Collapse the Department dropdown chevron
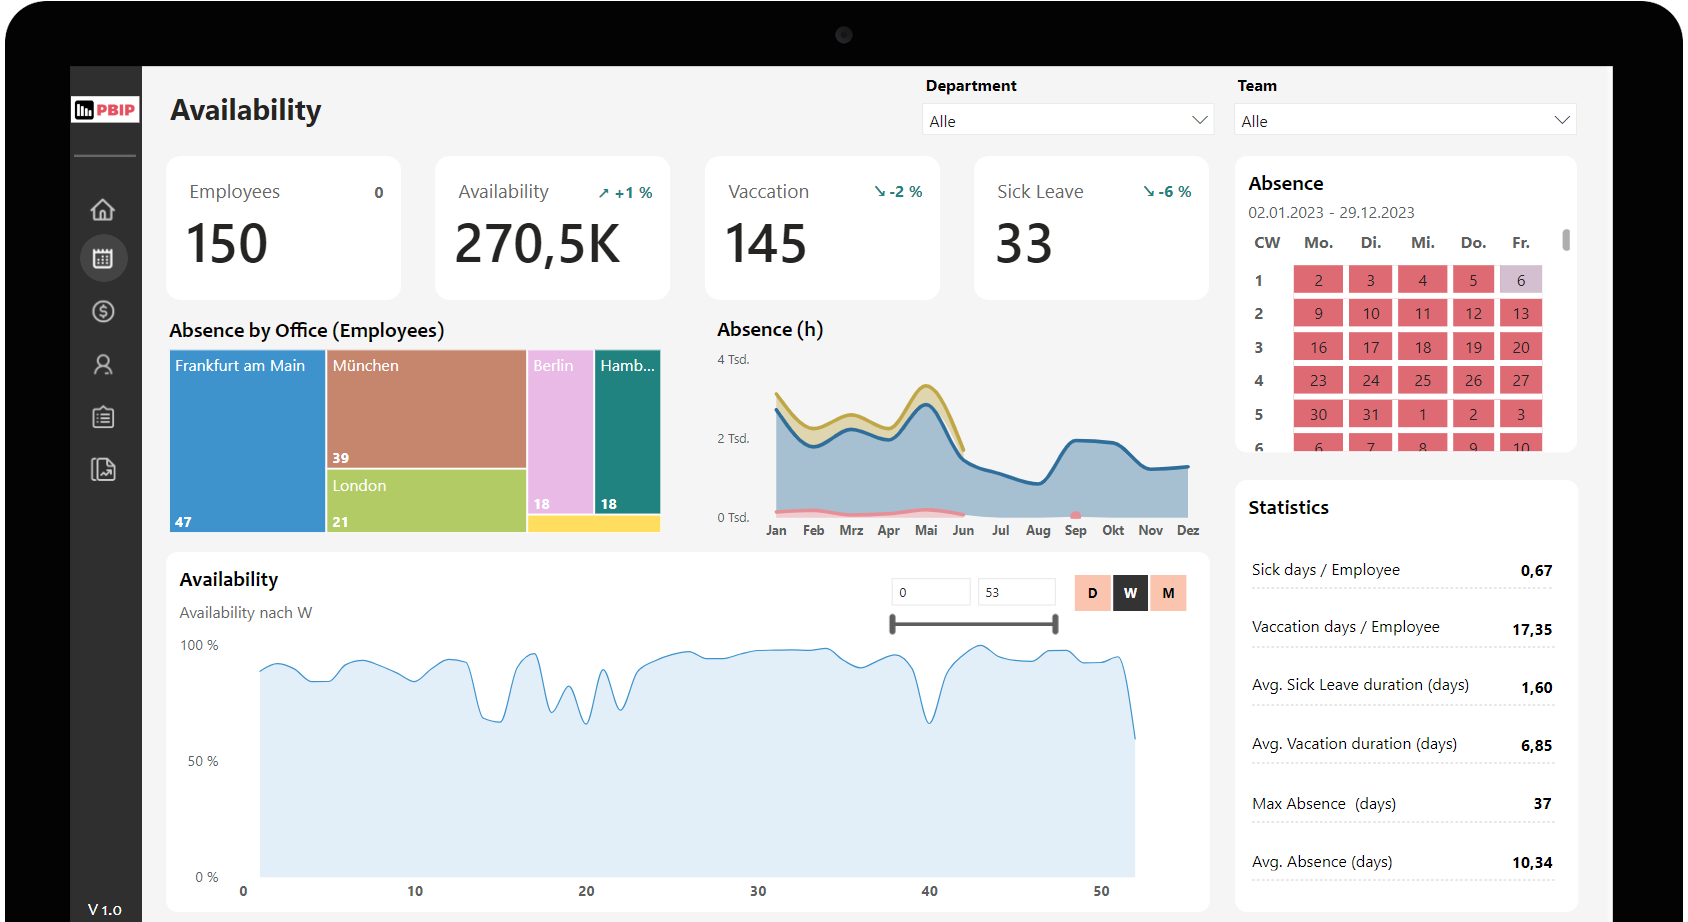 click(1199, 119)
